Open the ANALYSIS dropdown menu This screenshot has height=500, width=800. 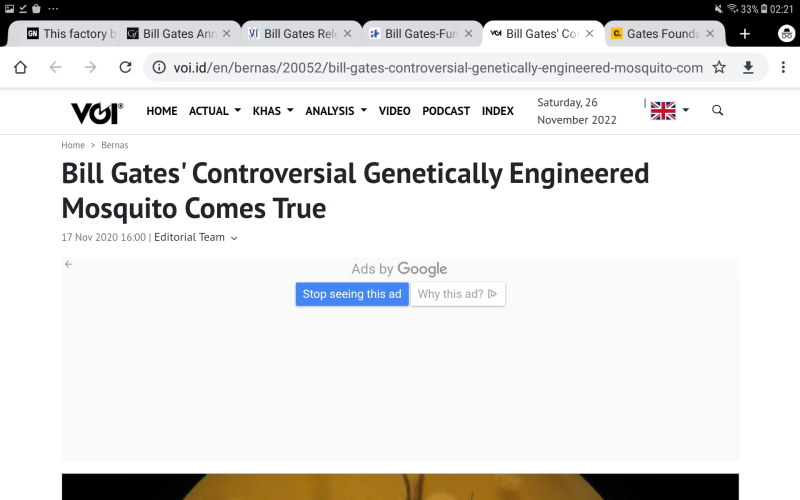(336, 111)
